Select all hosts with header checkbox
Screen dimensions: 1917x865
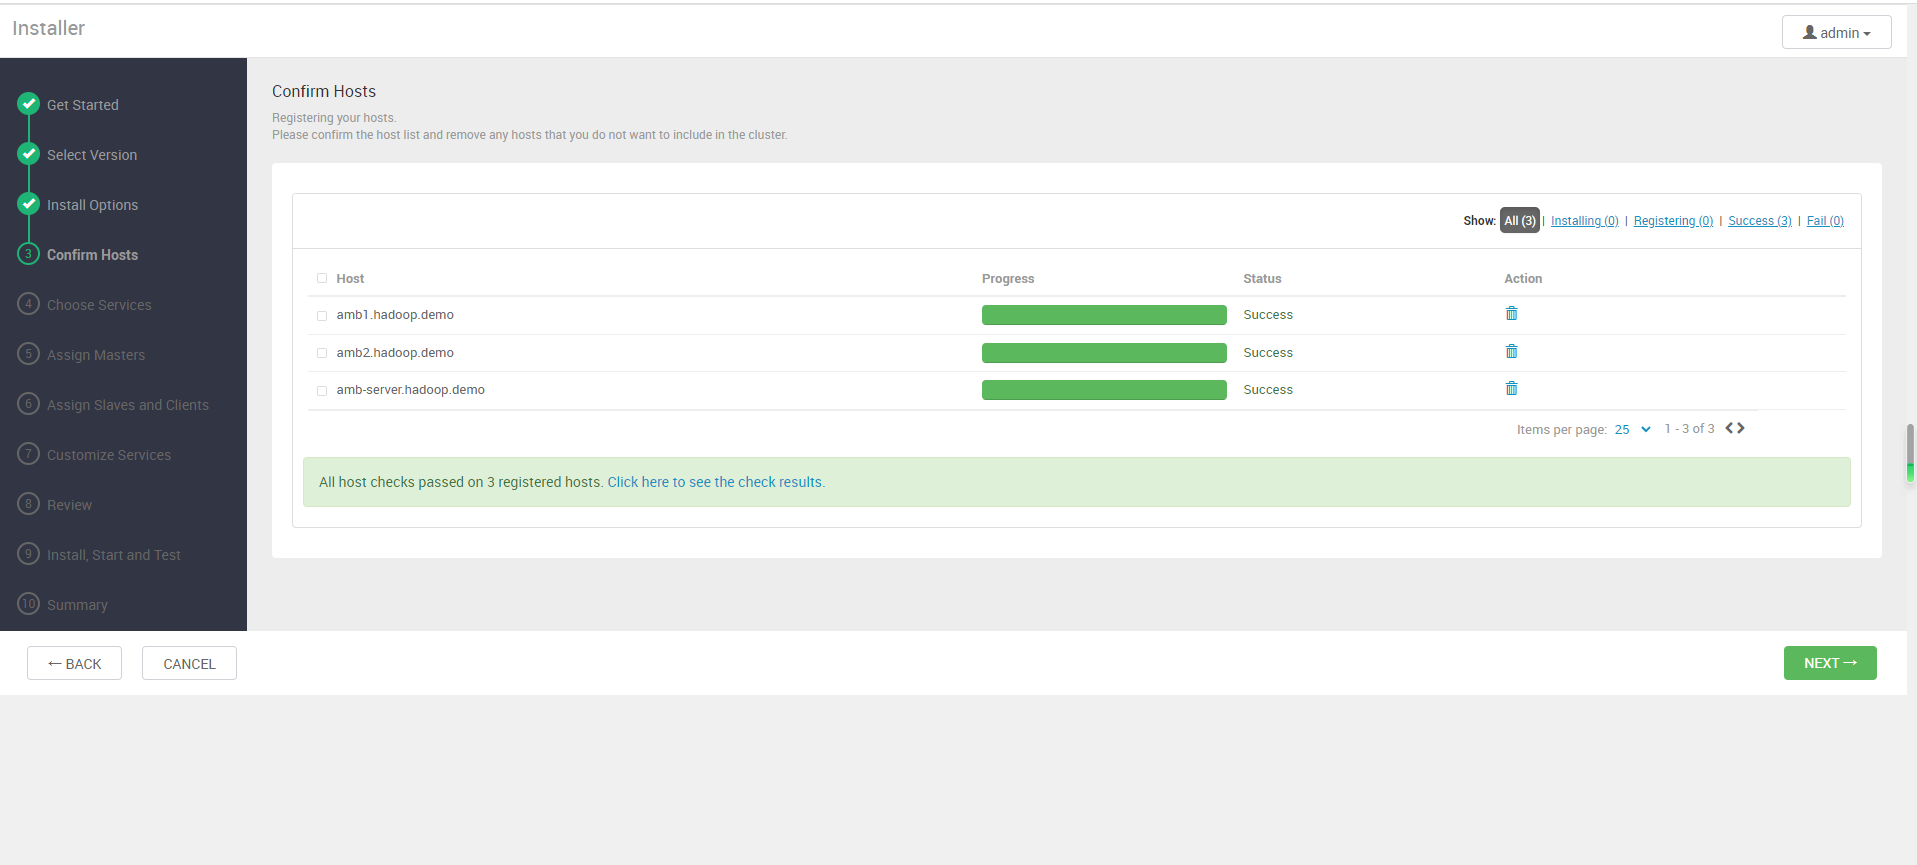pos(322,279)
